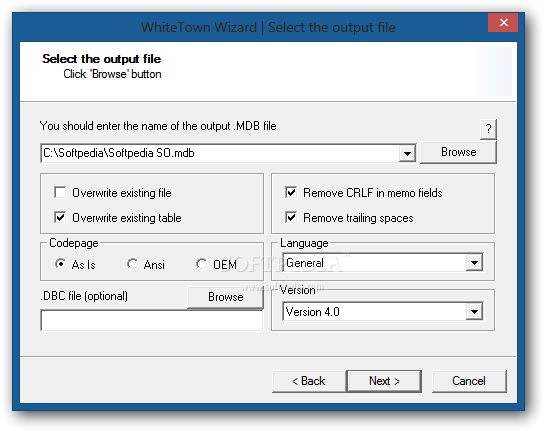Image resolution: width=545 pixels, height=431 pixels.
Task: Toggle Remove trailing spaces checkbox
Action: (291, 217)
